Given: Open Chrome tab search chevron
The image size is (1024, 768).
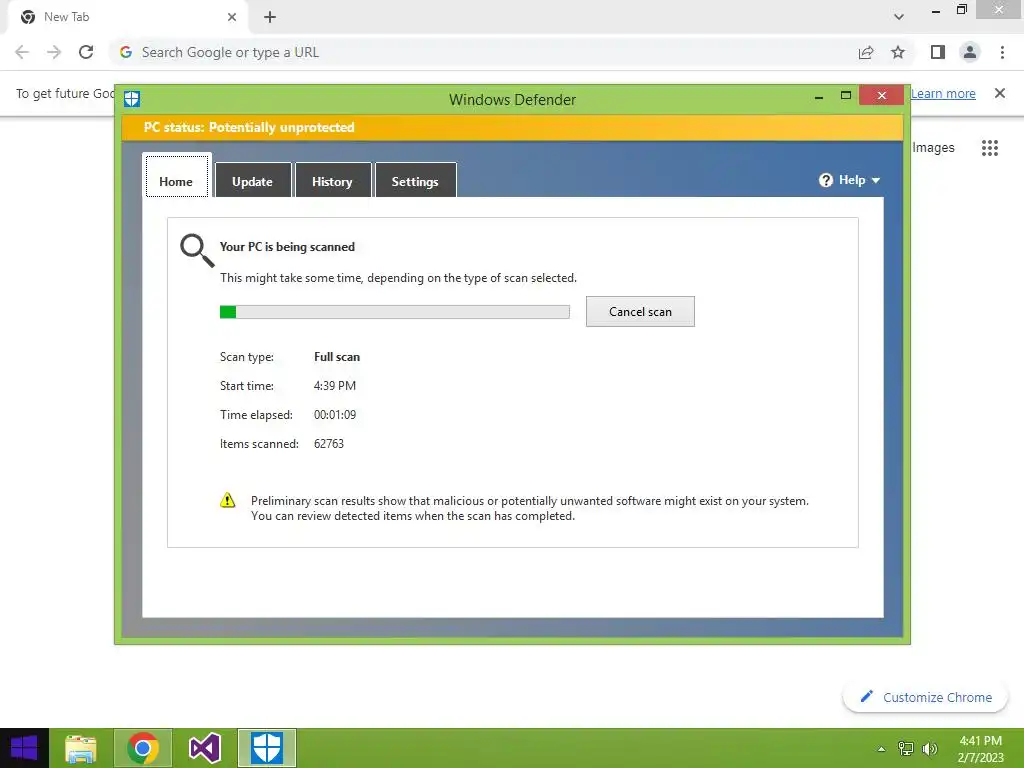Looking at the screenshot, I should (x=899, y=17).
